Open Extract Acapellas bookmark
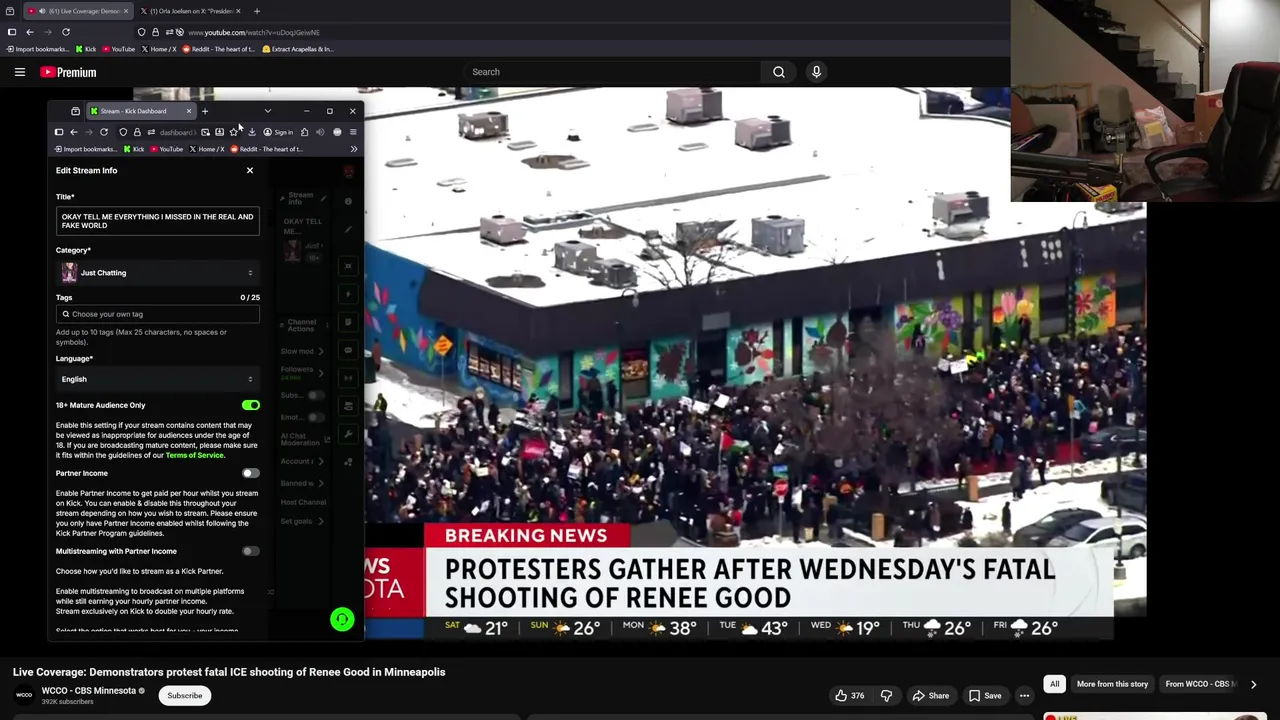 point(297,49)
